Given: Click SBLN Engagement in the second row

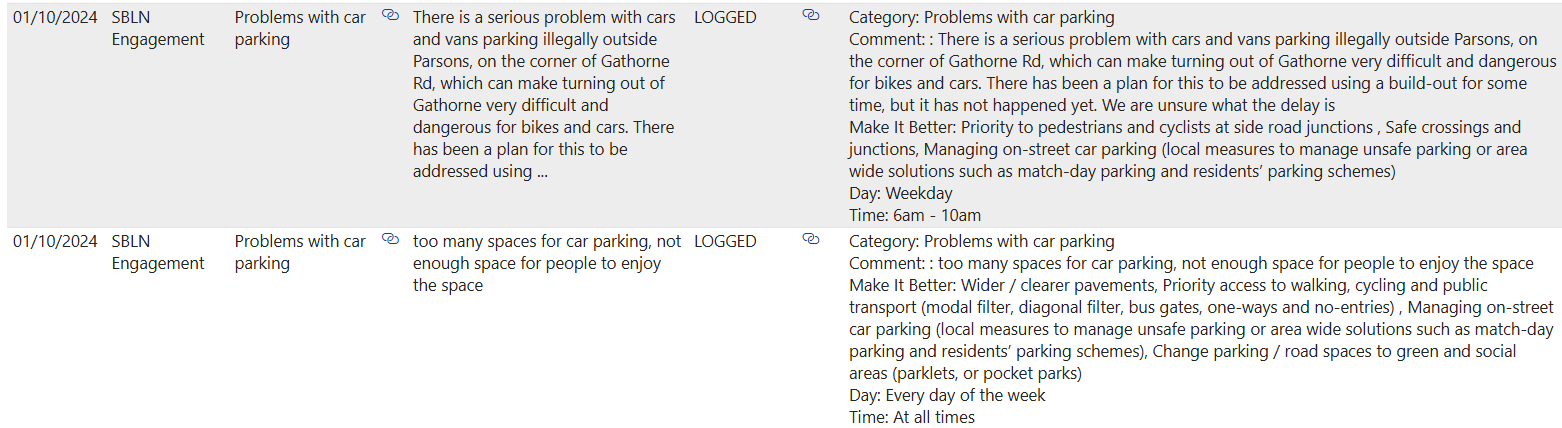Looking at the screenshot, I should (157, 253).
